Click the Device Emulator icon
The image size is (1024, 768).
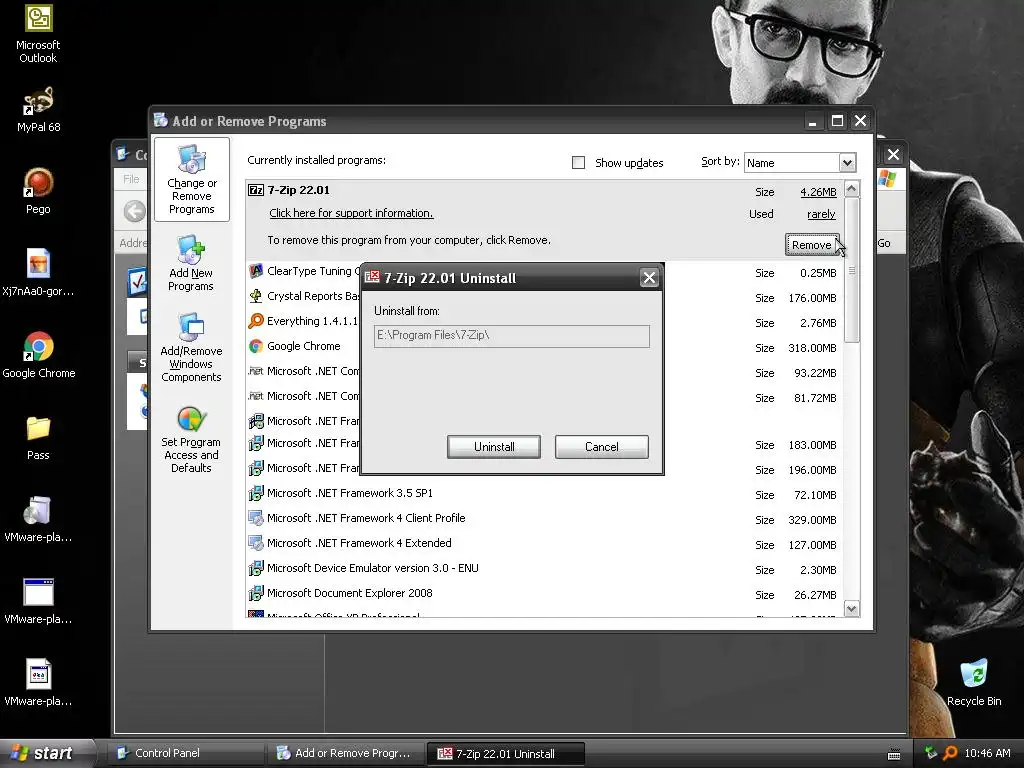(x=256, y=568)
